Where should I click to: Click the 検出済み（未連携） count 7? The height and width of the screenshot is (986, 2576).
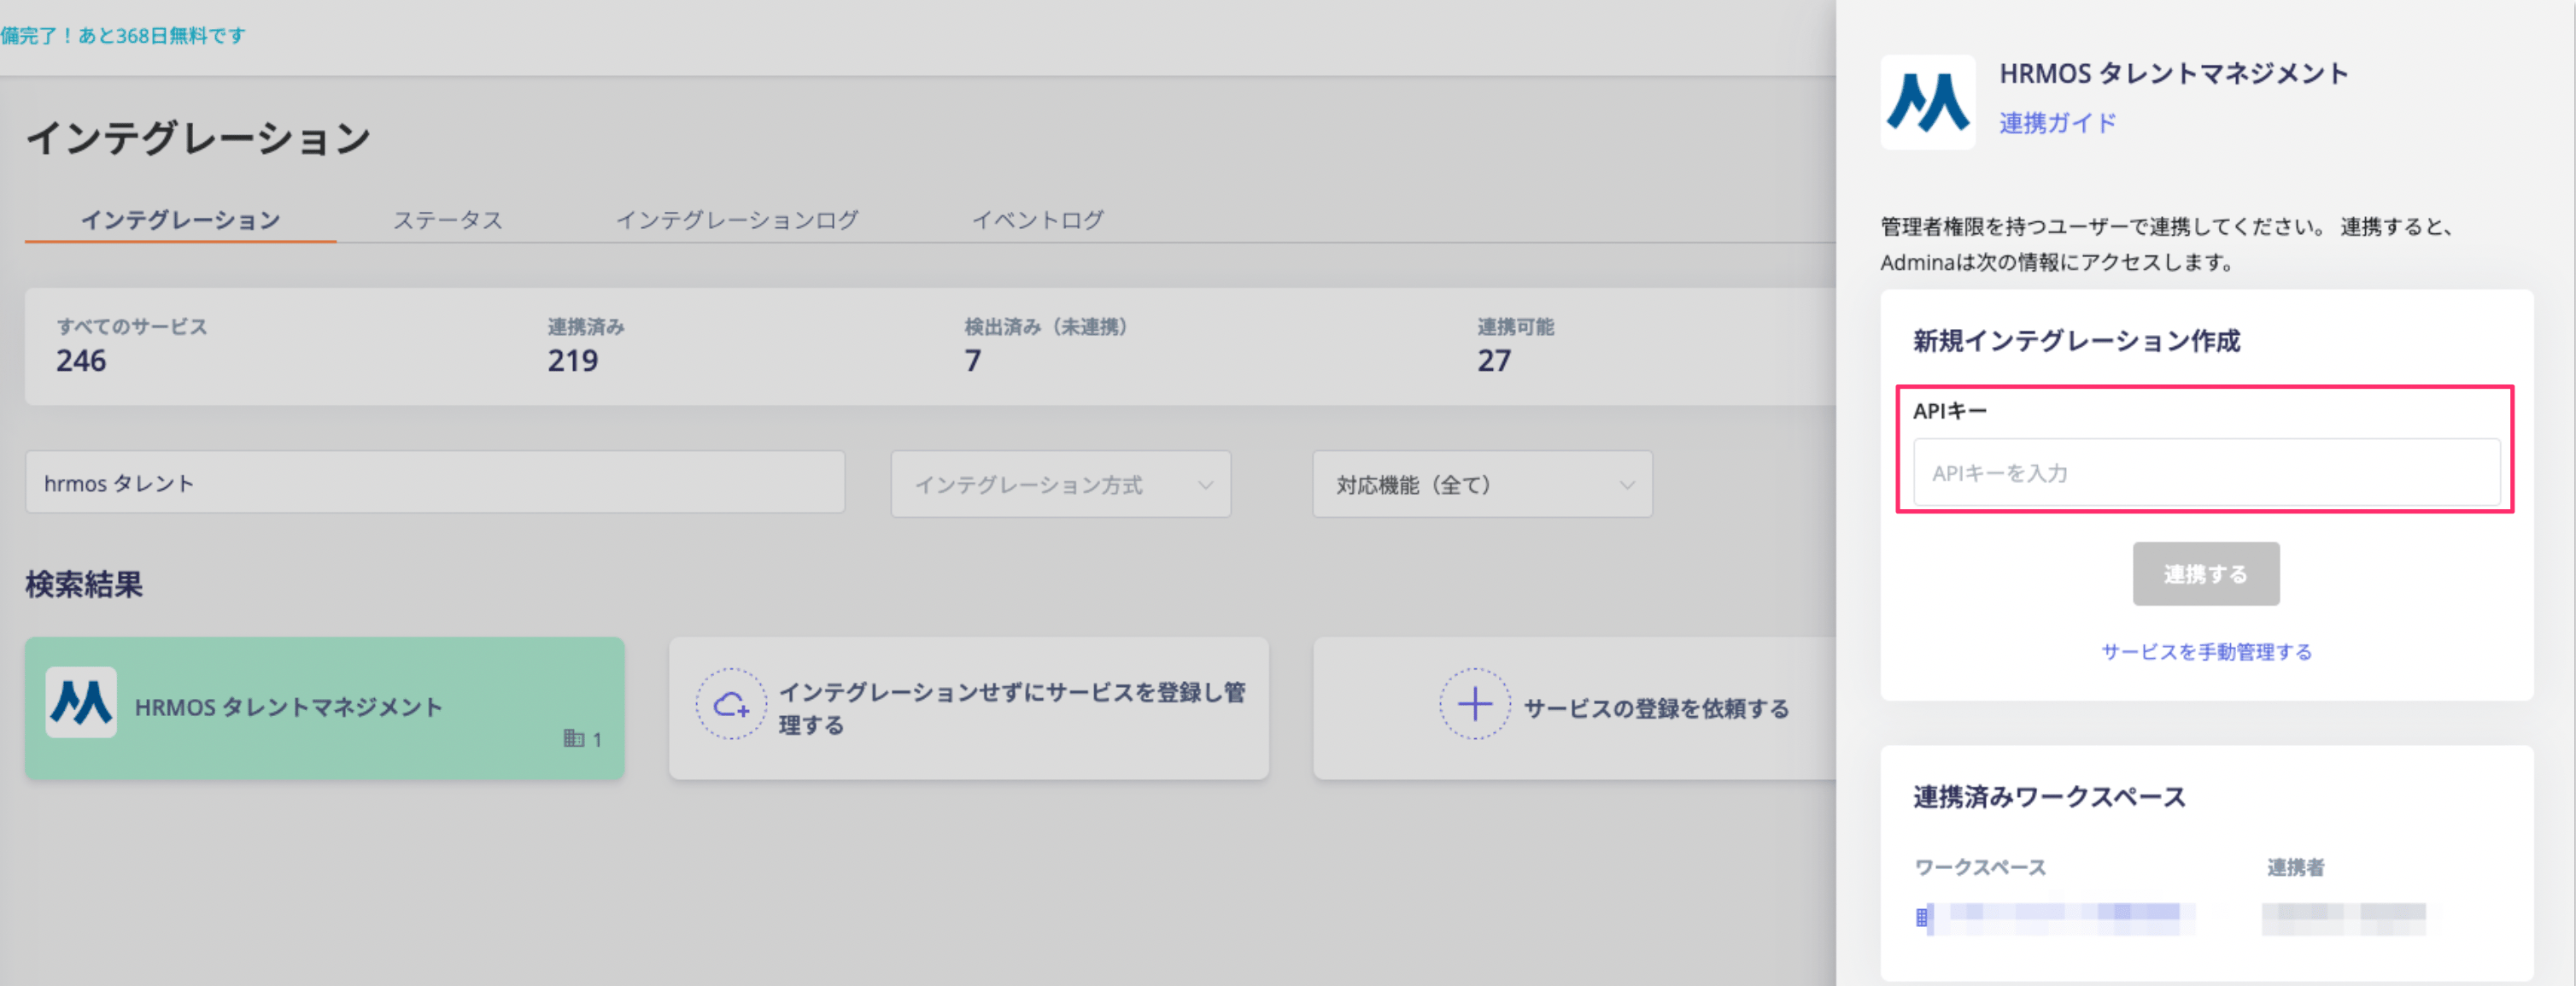click(x=973, y=360)
